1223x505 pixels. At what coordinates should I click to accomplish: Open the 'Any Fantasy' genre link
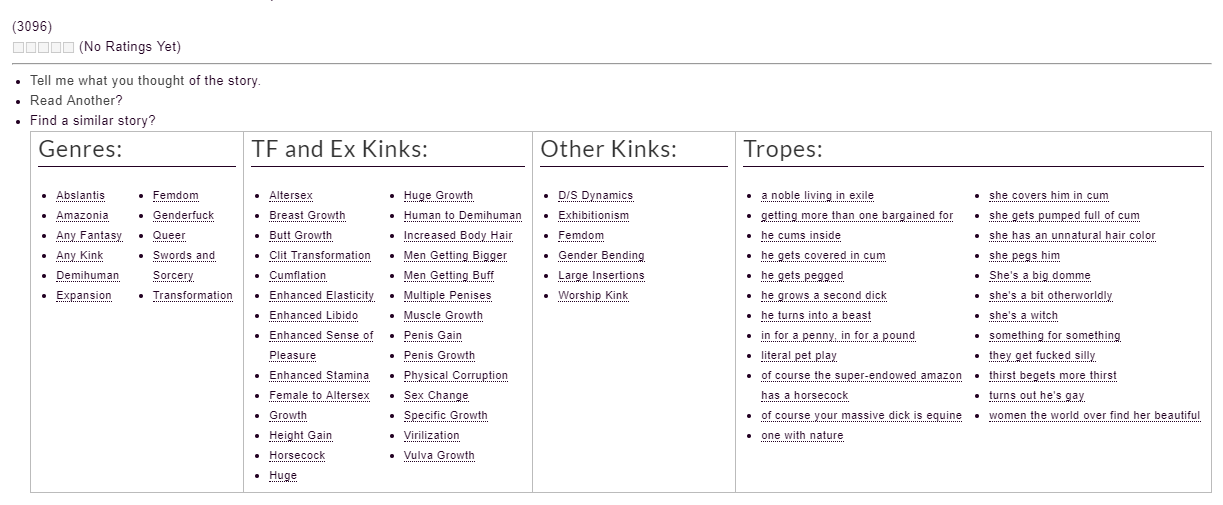tap(89, 236)
